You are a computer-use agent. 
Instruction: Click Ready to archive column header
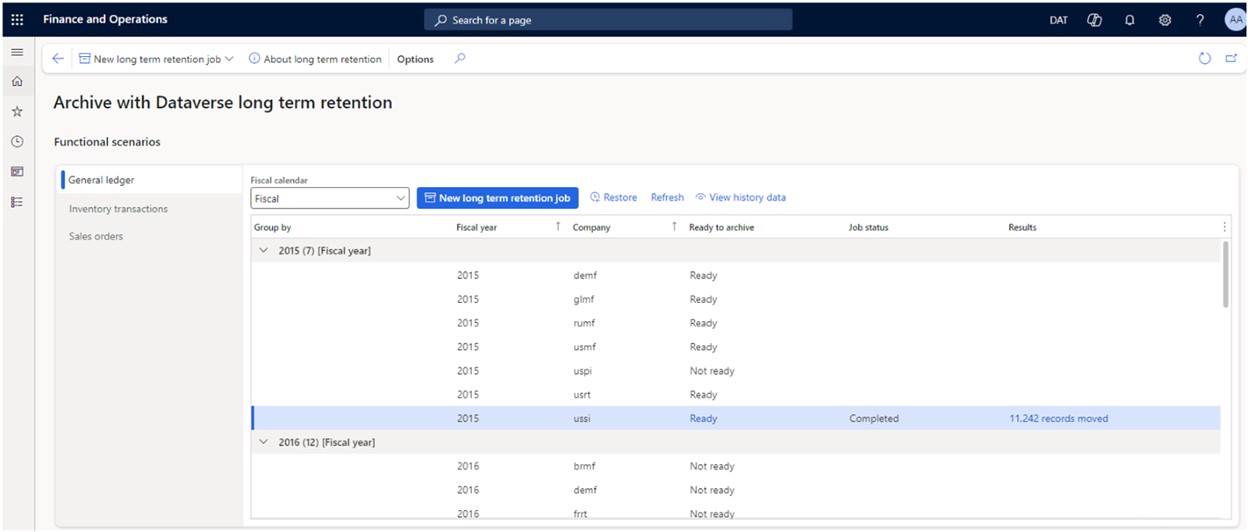(722, 227)
